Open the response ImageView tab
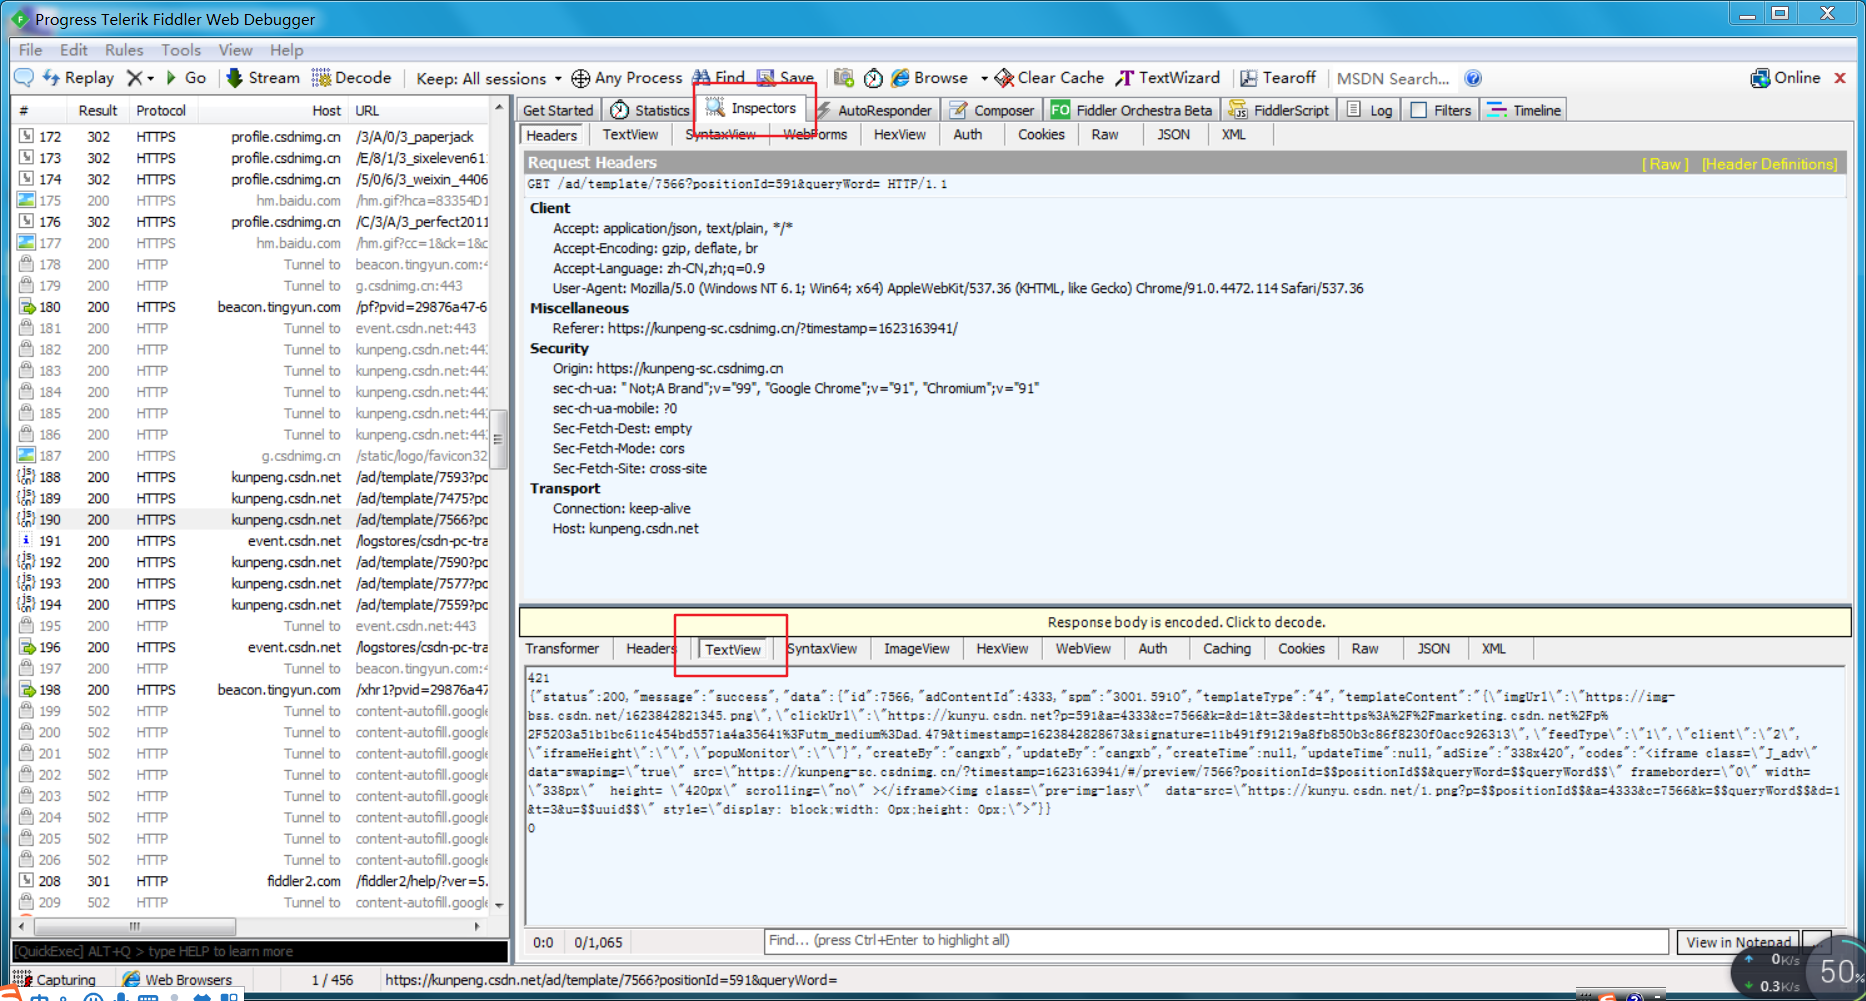Viewport: 1866px width, 1001px height. click(x=916, y=649)
